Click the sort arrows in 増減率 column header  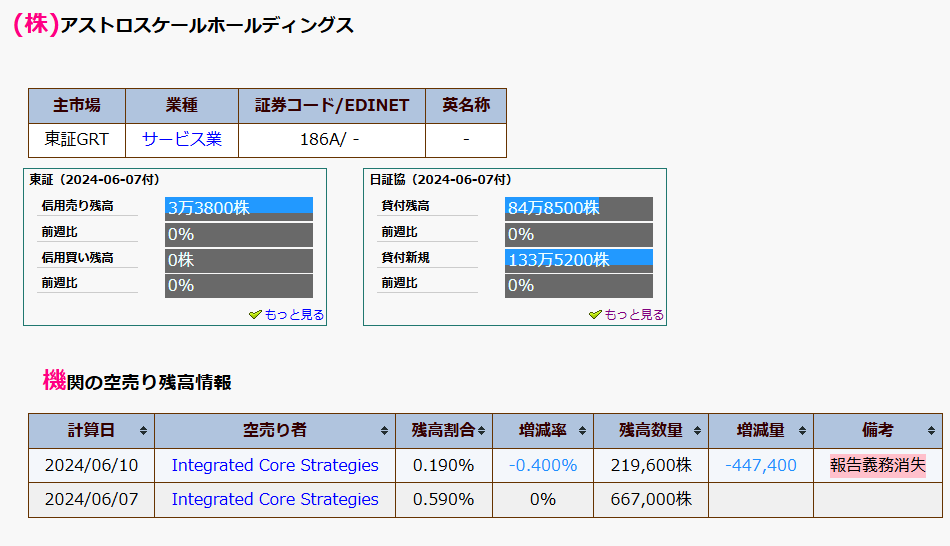pyautogui.click(x=583, y=431)
